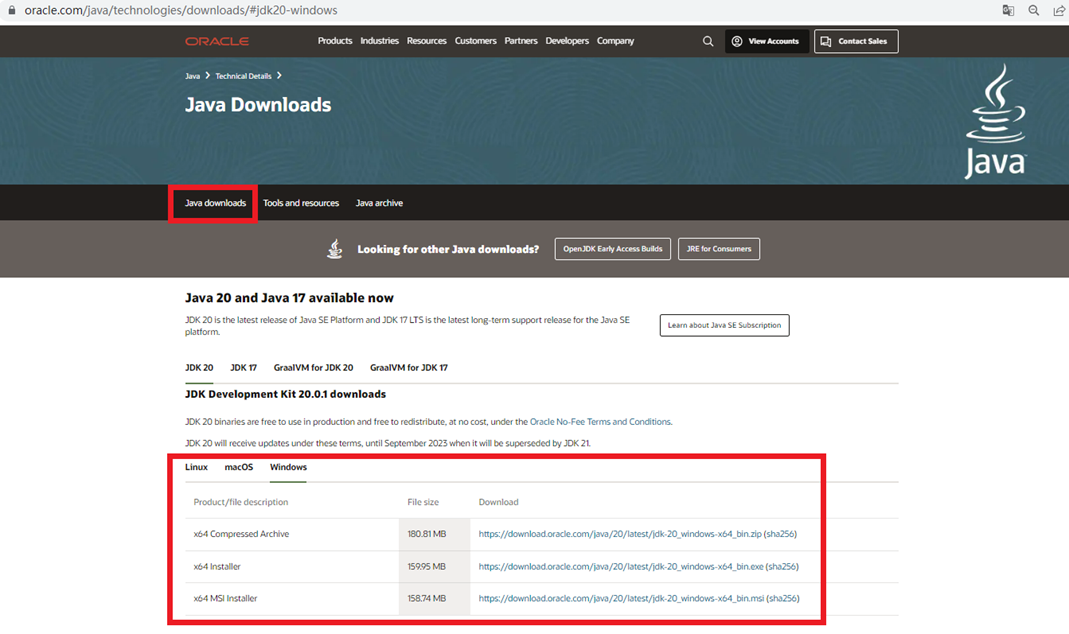
Task: Click the View Accounts button
Action: [x=766, y=41]
